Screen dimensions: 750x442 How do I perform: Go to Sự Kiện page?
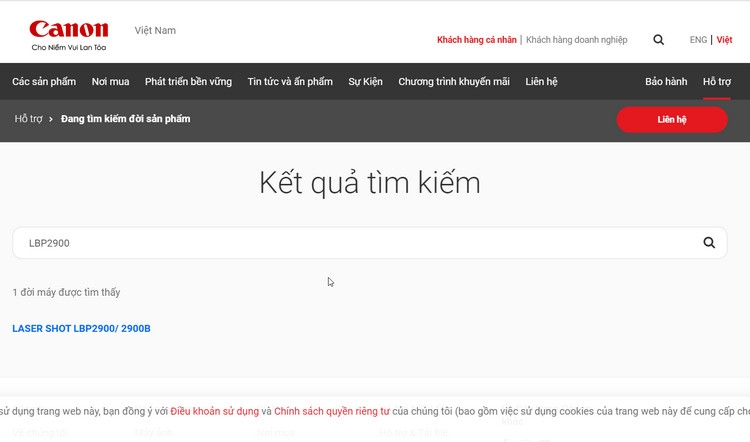coord(365,81)
